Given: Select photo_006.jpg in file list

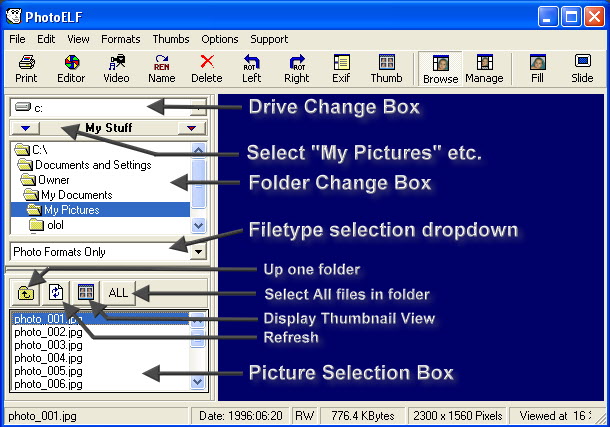Looking at the screenshot, I should [101, 384].
